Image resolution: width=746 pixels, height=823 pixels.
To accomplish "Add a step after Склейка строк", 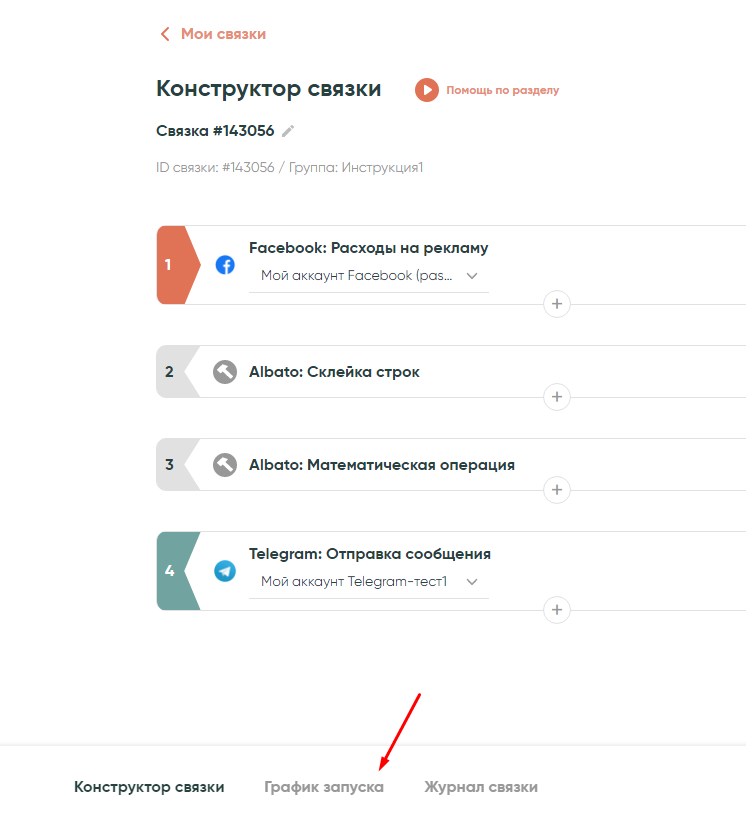I will (557, 397).
